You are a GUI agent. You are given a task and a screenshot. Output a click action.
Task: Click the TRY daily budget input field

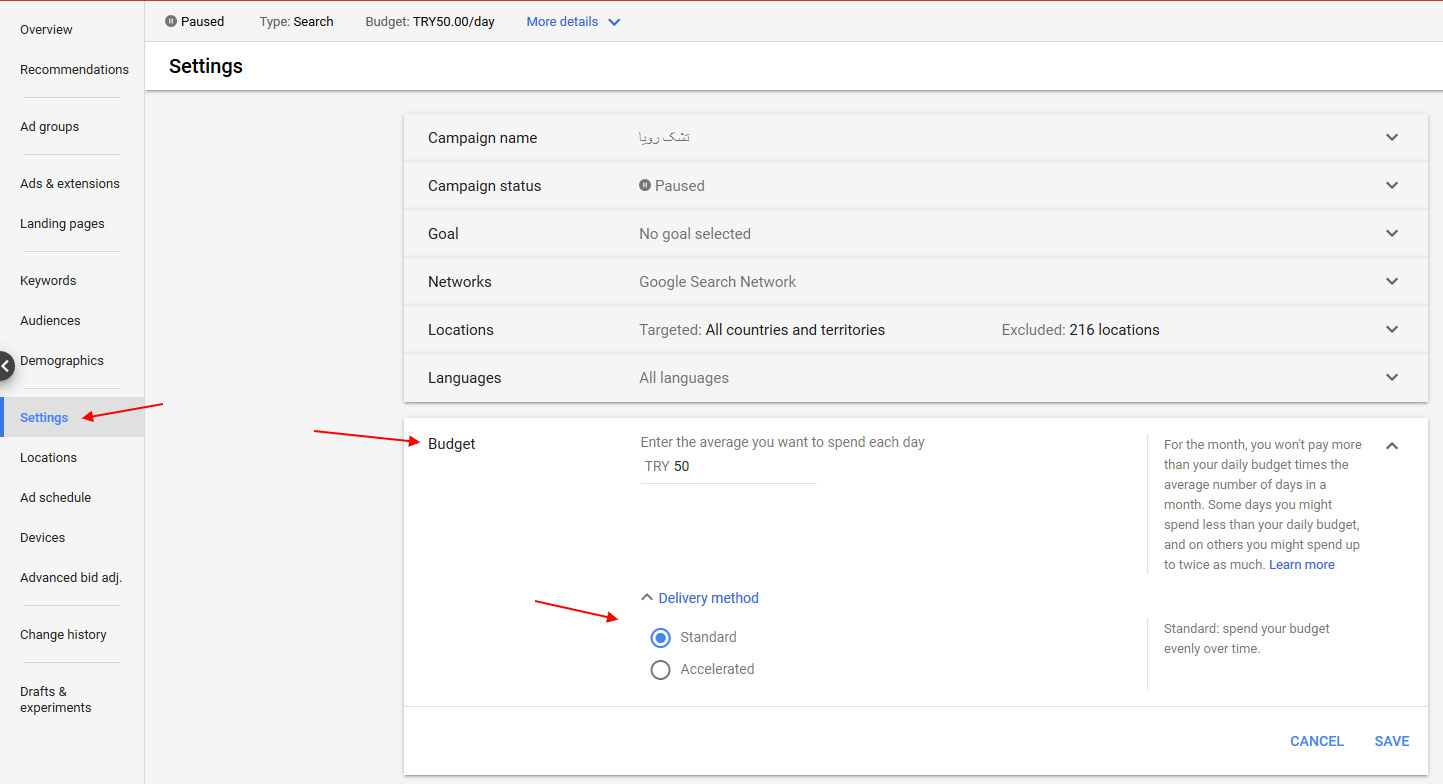pyautogui.click(x=728, y=467)
